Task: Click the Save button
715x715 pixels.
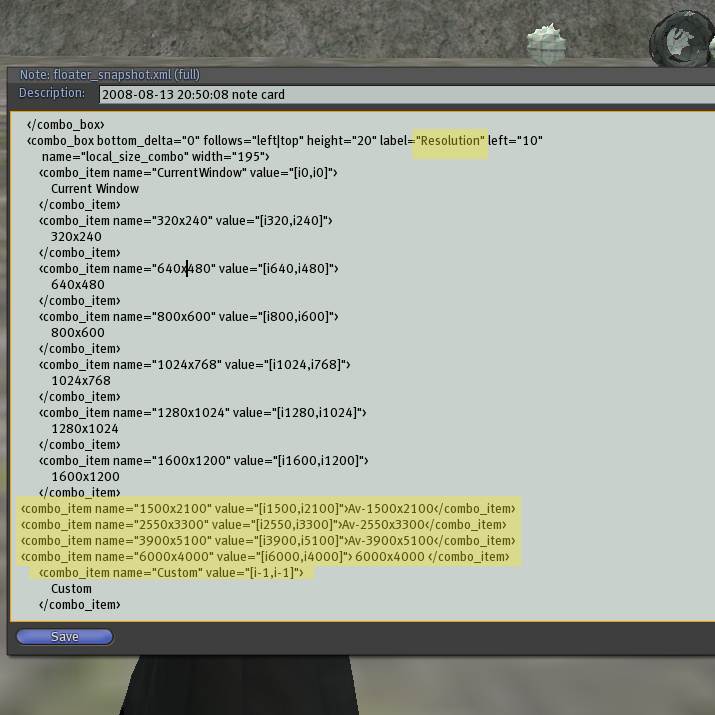Action: [x=64, y=636]
